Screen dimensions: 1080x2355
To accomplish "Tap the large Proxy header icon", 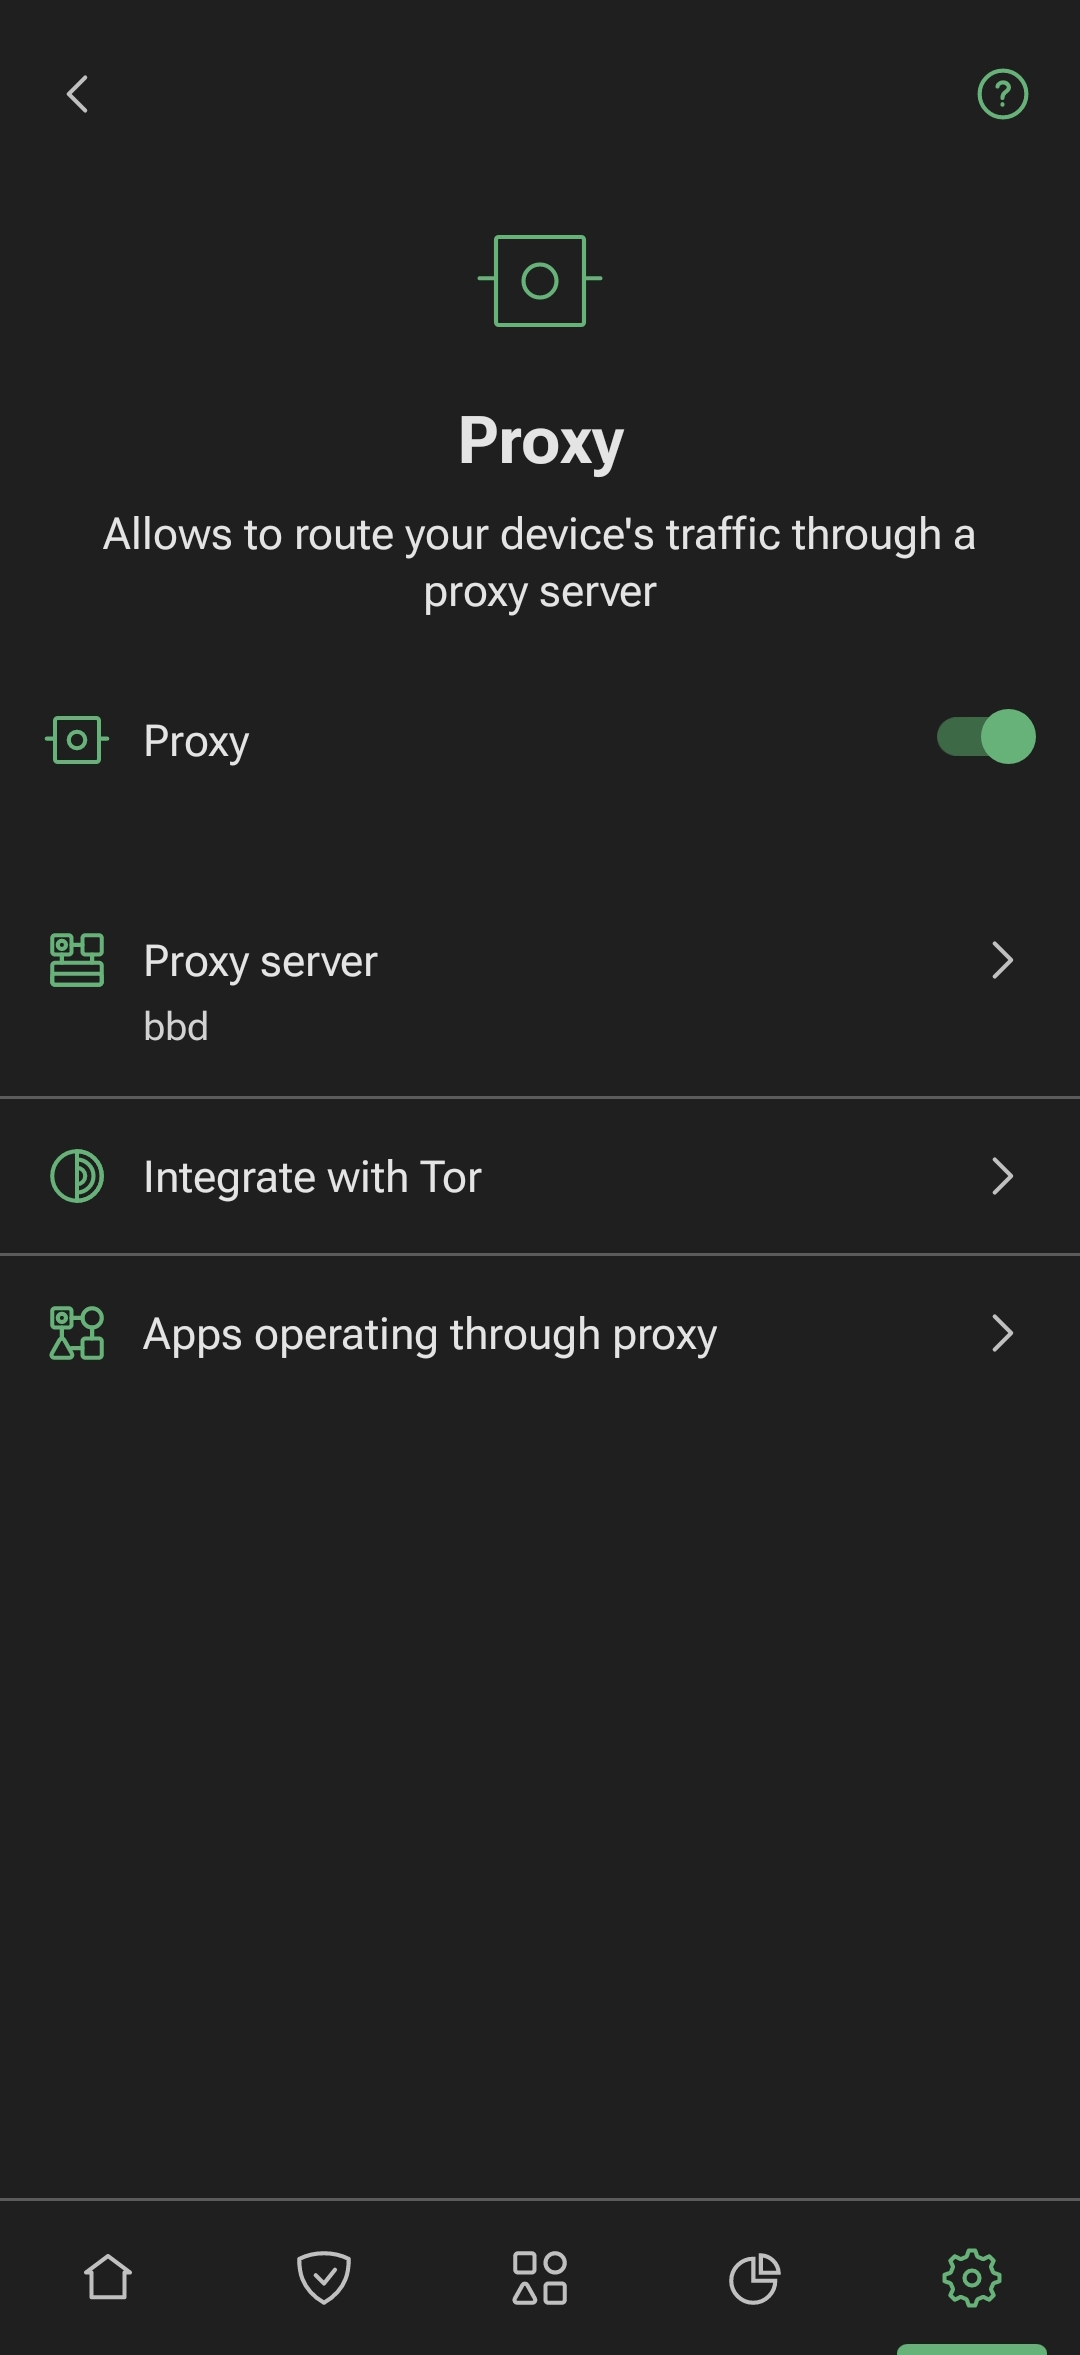I will 540,281.
